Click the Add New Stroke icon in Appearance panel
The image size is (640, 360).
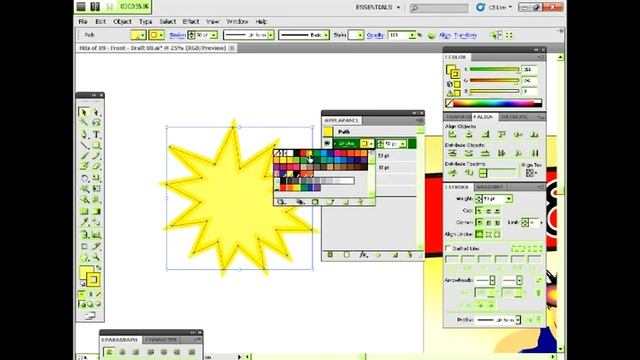pos(330,255)
